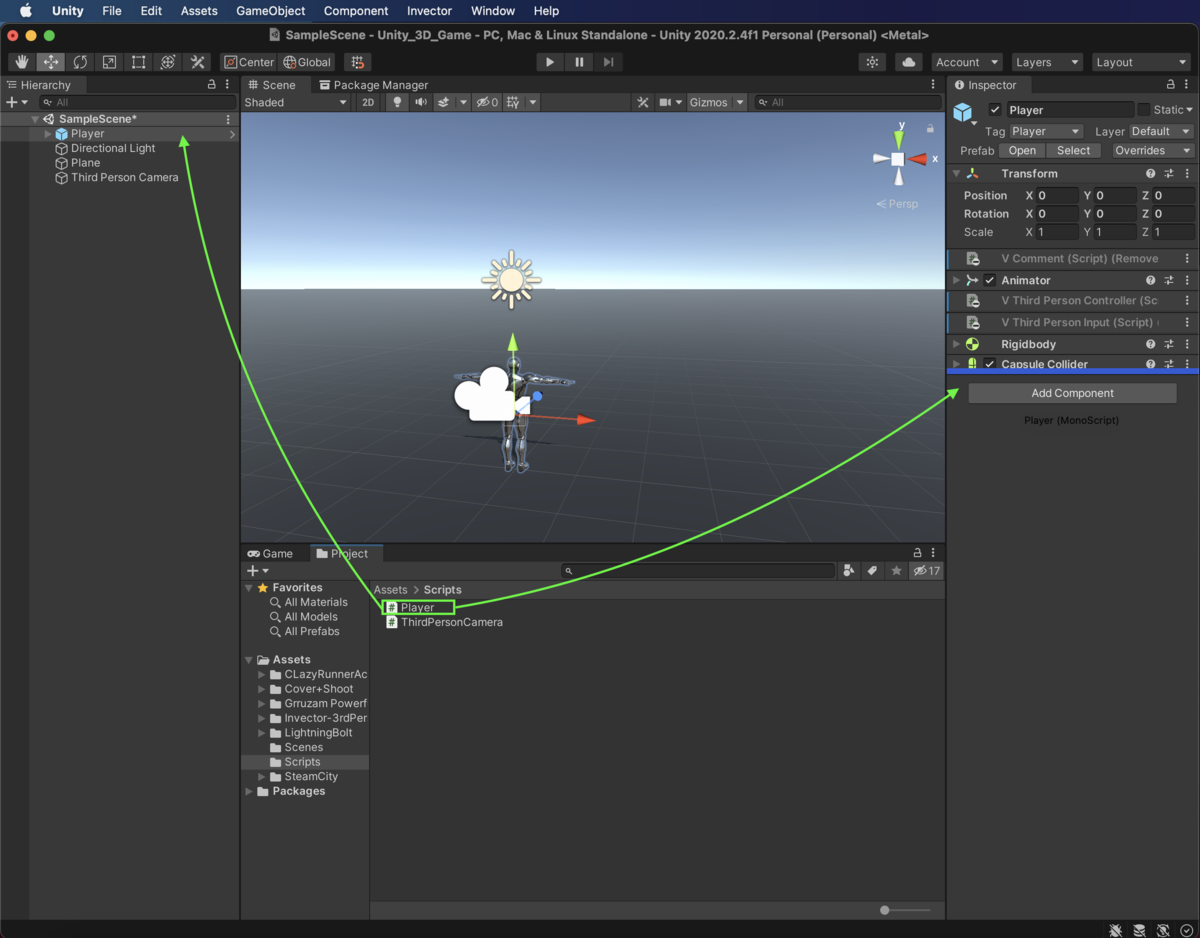The width and height of the screenshot is (1200, 938).
Task: Expand the Packages folder
Action: point(249,791)
